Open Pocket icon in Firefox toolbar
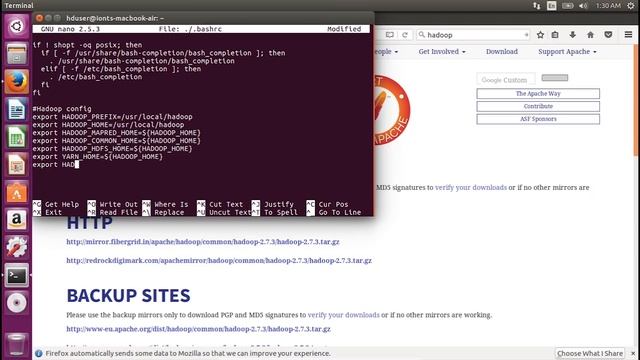Image resolution: width=640 pixels, height=360 pixels. (608, 35)
